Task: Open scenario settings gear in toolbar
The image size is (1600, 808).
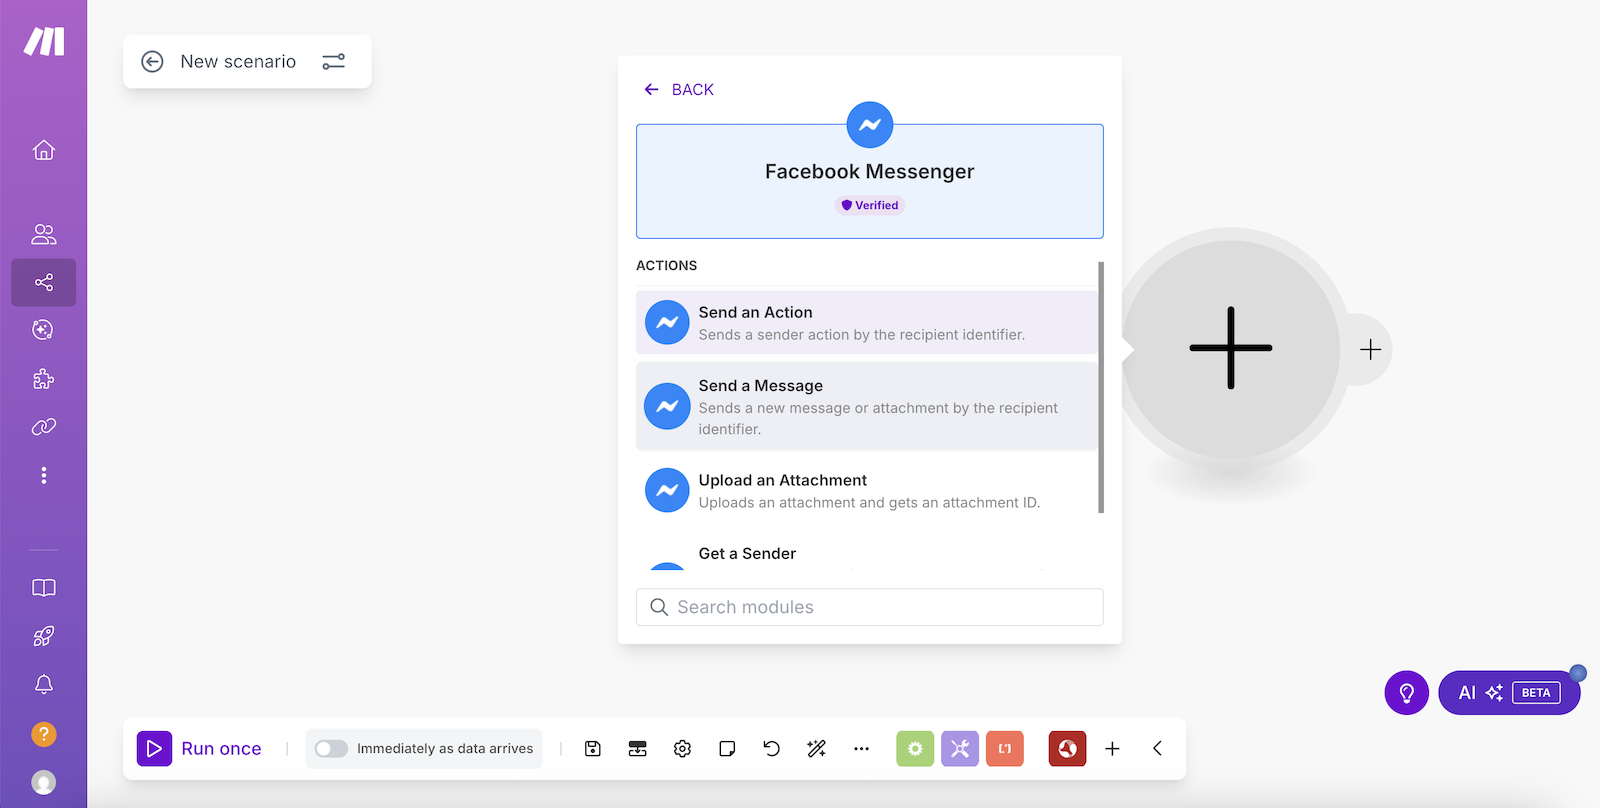Action: point(682,749)
